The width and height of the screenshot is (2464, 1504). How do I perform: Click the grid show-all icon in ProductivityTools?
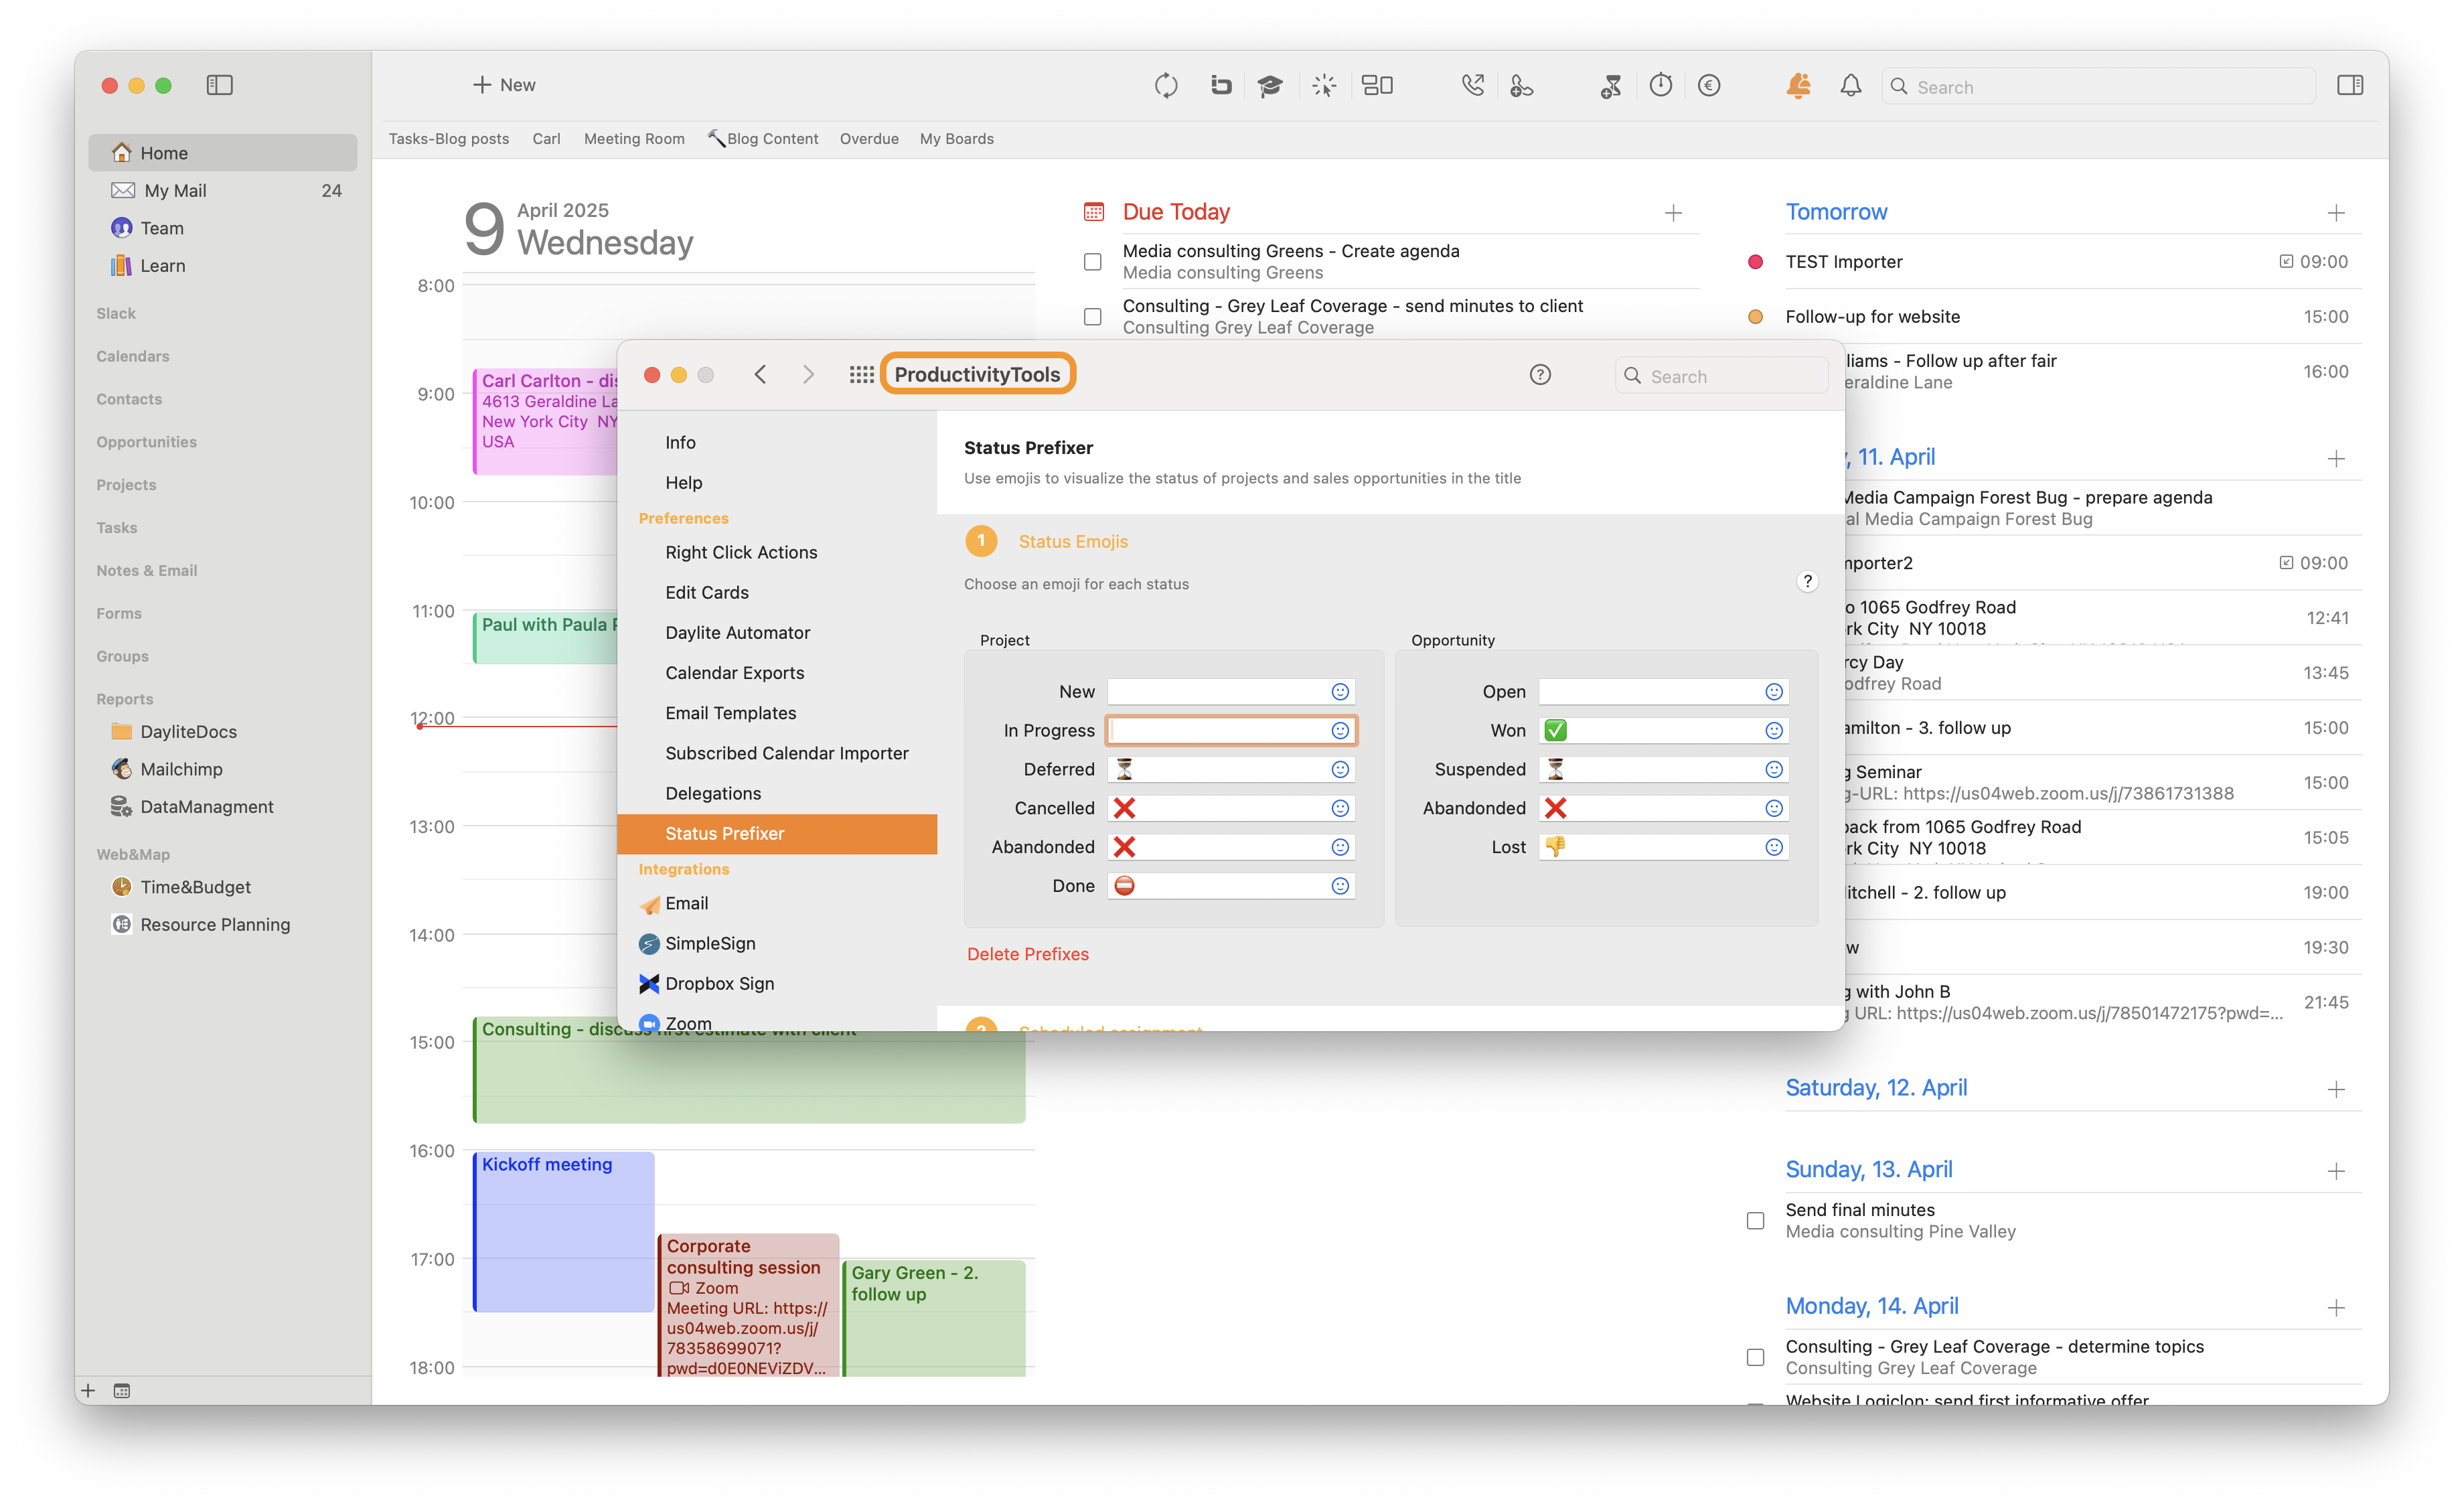[x=861, y=375]
